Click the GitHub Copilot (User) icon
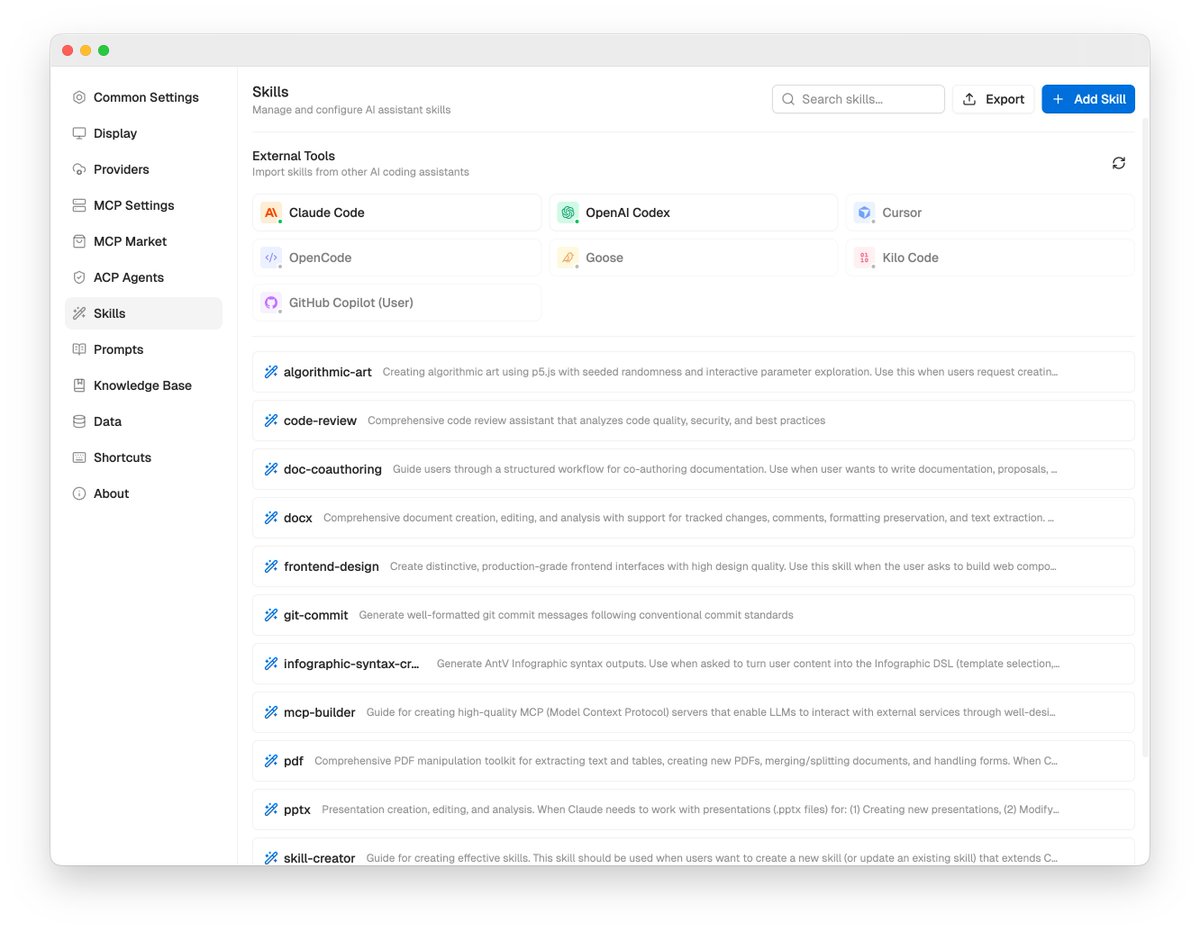 tap(271, 302)
